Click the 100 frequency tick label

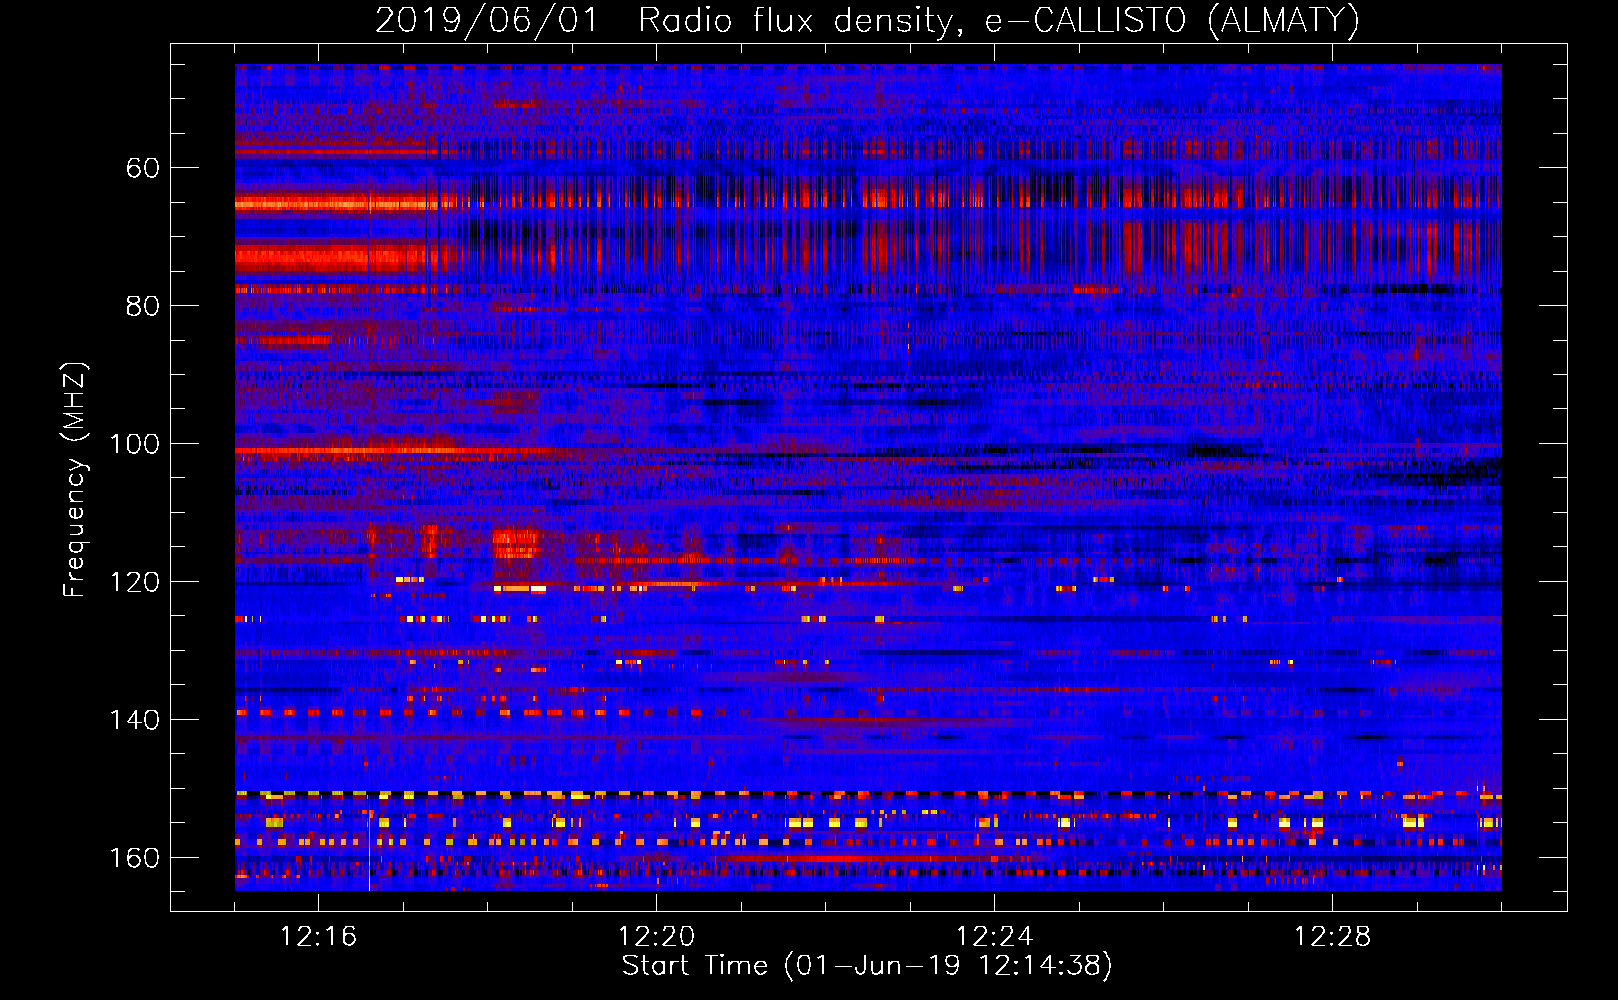click(x=134, y=444)
